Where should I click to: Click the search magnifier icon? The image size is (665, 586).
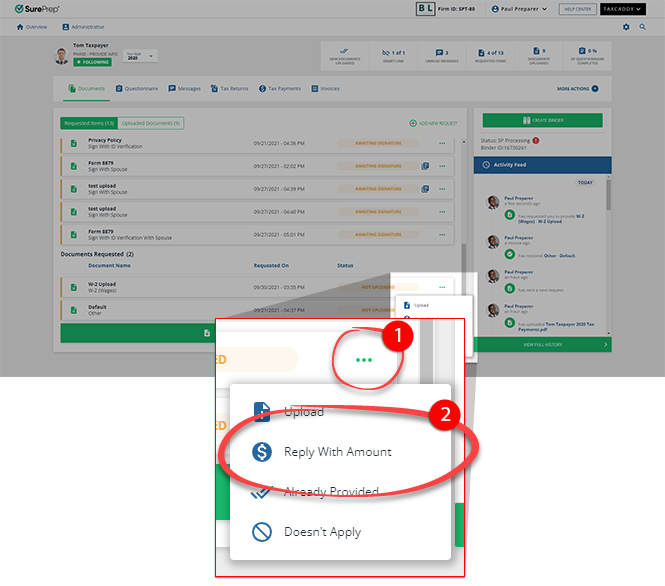(x=642, y=27)
